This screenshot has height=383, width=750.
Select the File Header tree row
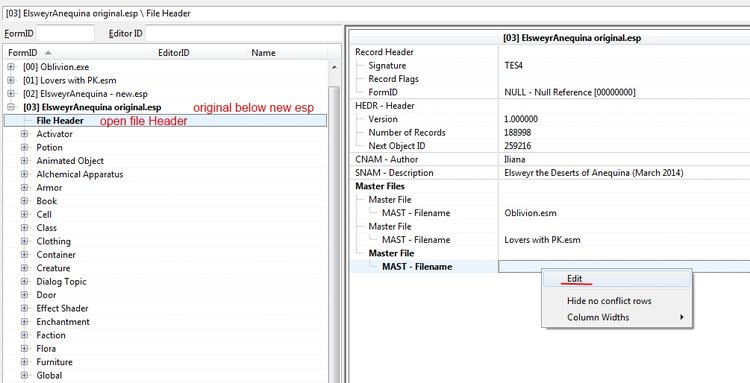pos(165,120)
